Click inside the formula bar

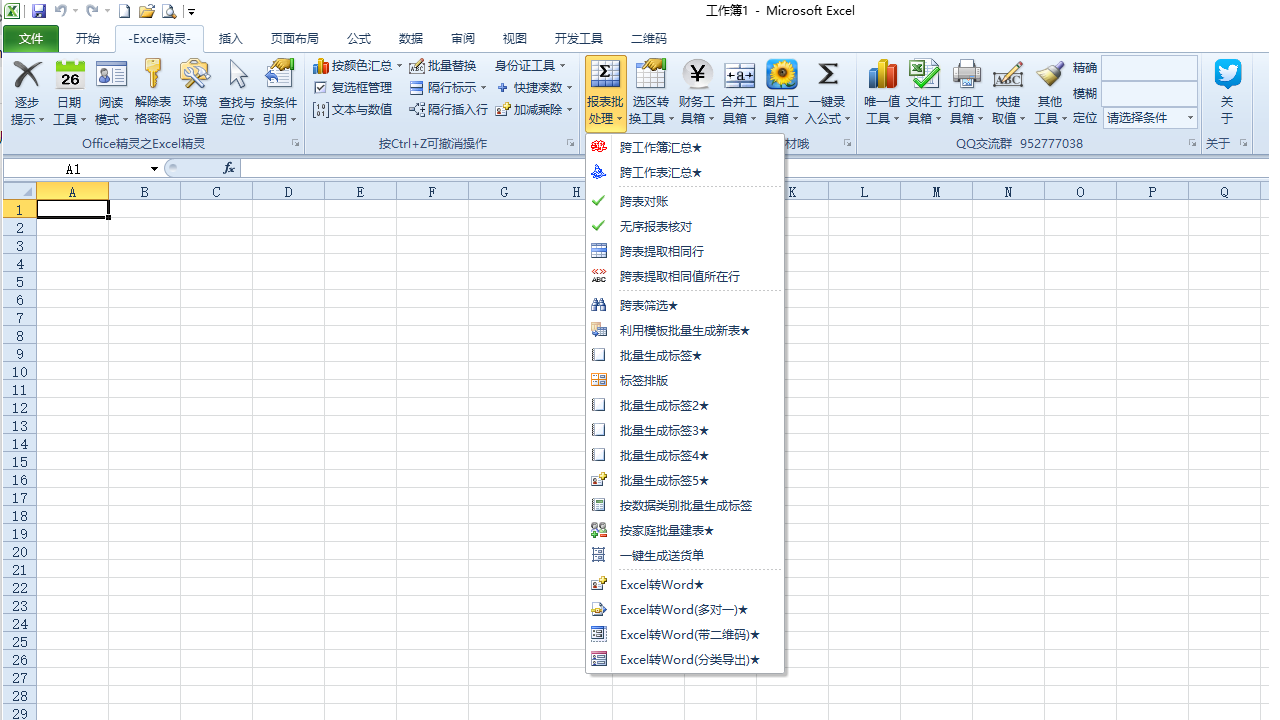click(400, 168)
